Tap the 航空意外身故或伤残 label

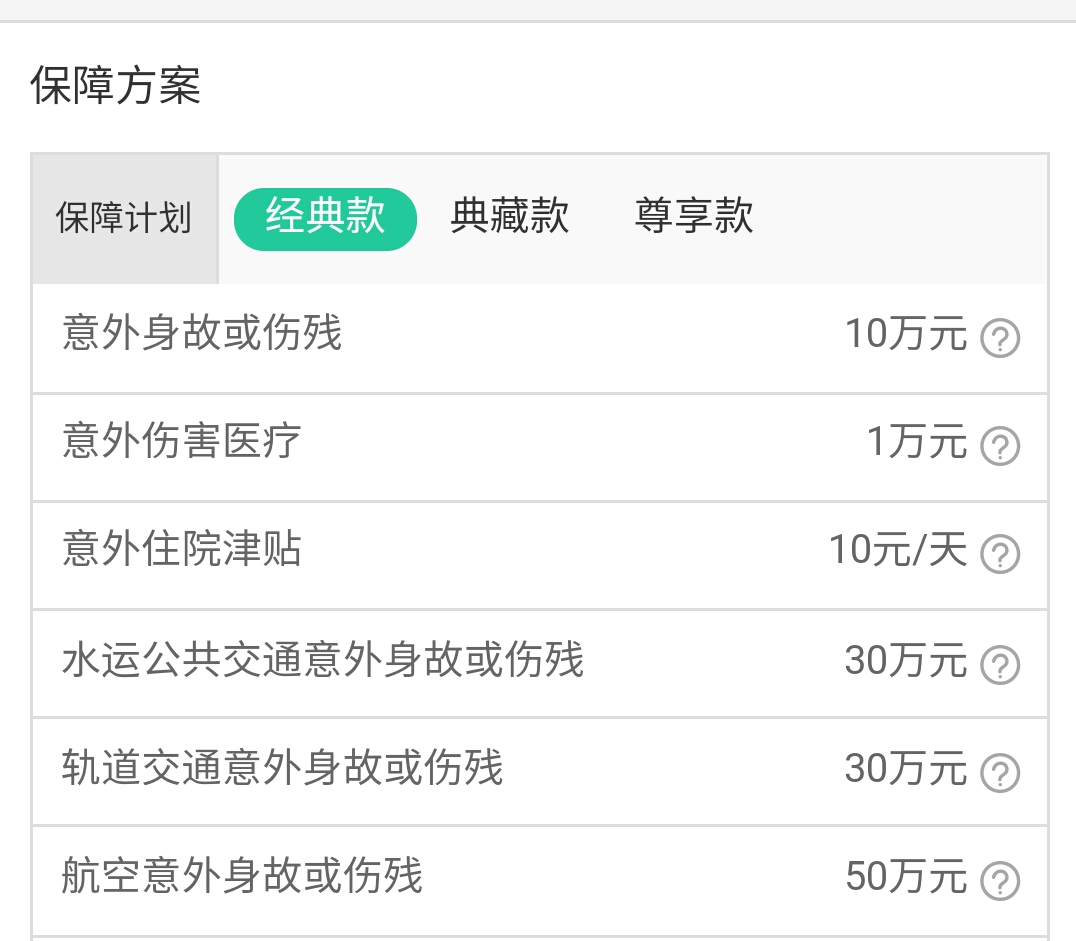(x=242, y=876)
